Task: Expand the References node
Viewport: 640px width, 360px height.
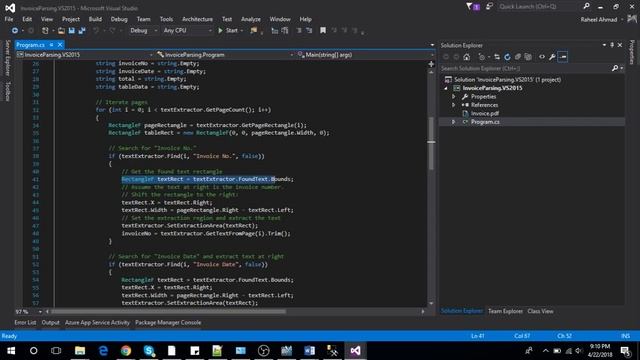Action: [453, 105]
